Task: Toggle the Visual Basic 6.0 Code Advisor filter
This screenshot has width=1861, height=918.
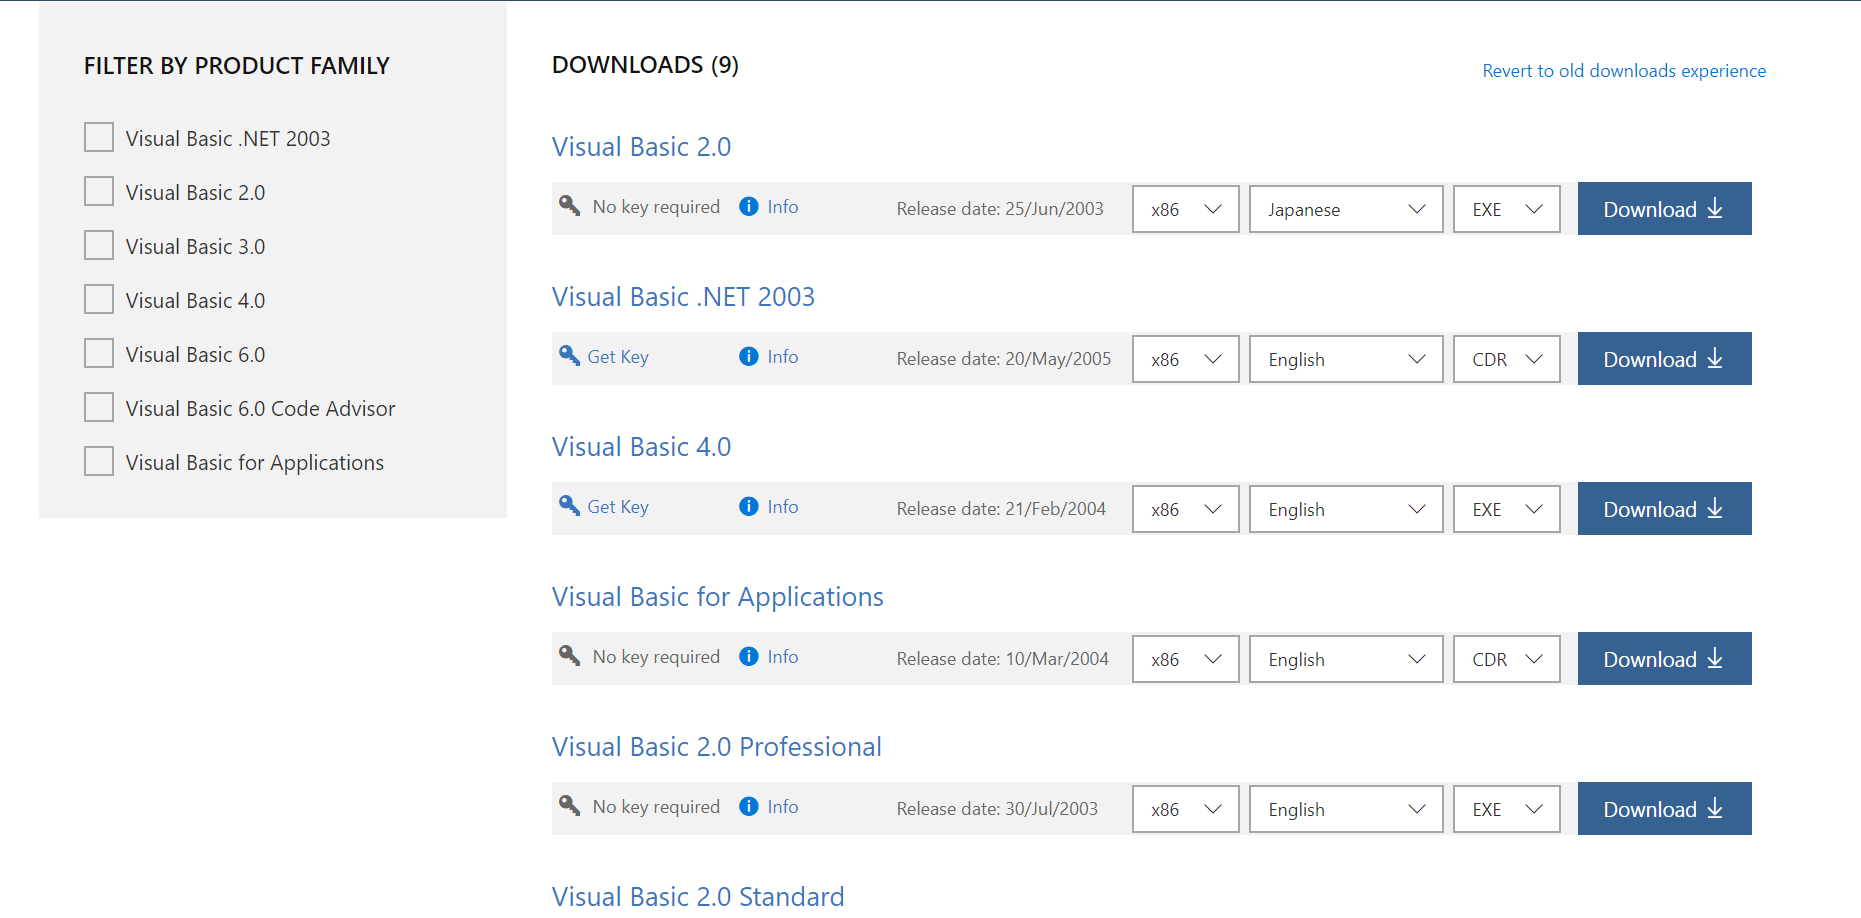Action: click(x=99, y=407)
